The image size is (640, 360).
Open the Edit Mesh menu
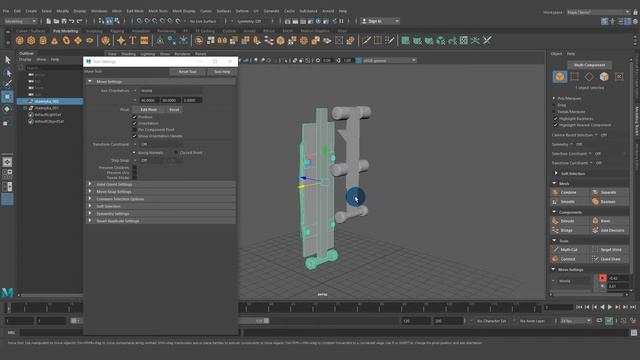pyautogui.click(x=135, y=11)
